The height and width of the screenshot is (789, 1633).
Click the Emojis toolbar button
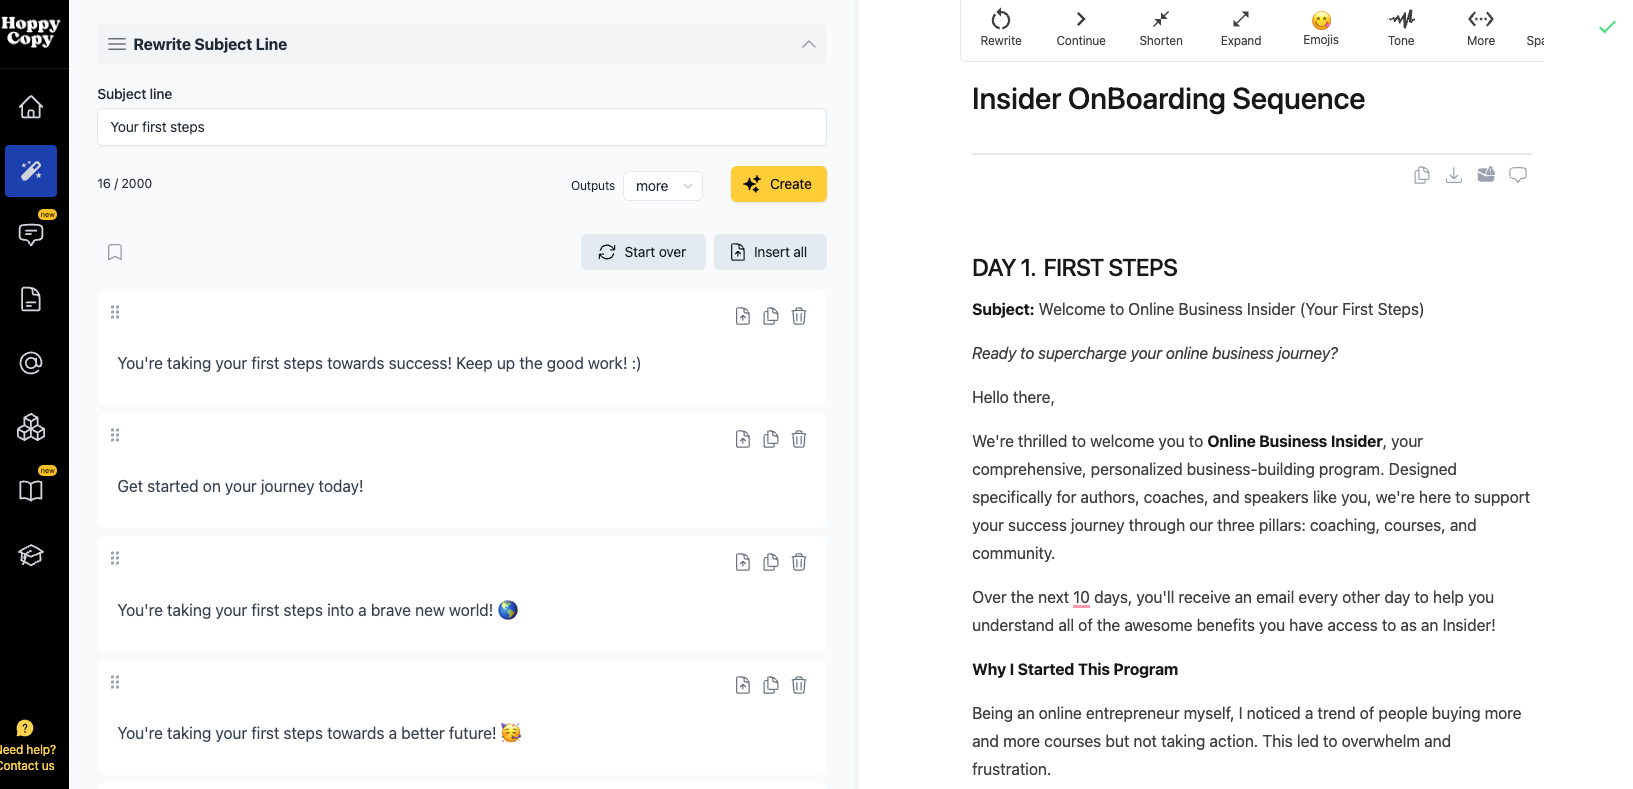tap(1321, 28)
